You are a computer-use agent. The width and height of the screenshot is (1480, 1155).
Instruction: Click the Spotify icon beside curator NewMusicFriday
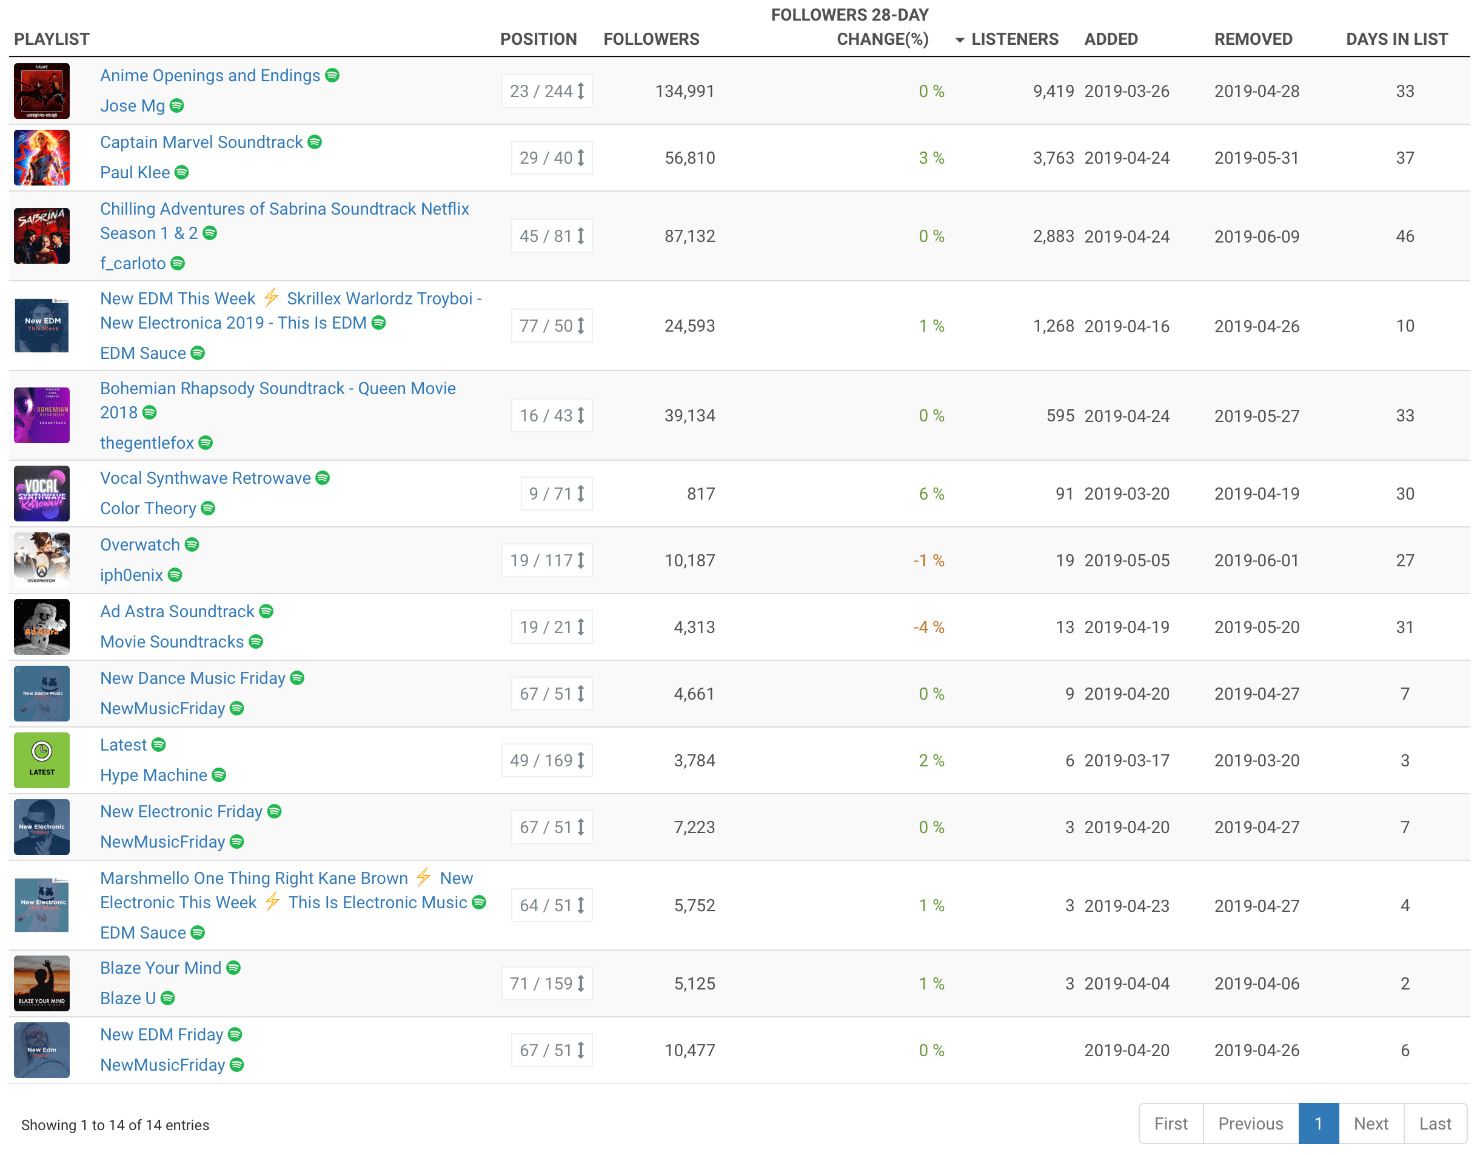click(x=237, y=708)
